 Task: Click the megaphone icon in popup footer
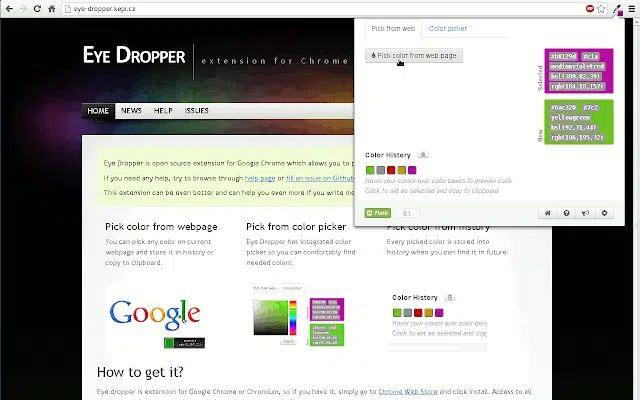coord(585,213)
